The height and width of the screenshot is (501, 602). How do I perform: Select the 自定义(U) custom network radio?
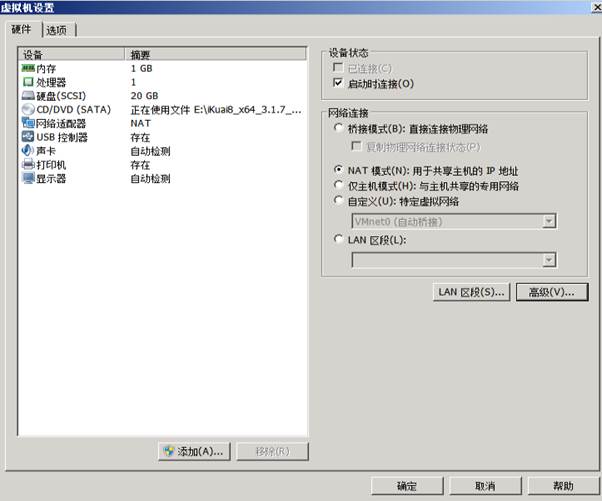340,200
